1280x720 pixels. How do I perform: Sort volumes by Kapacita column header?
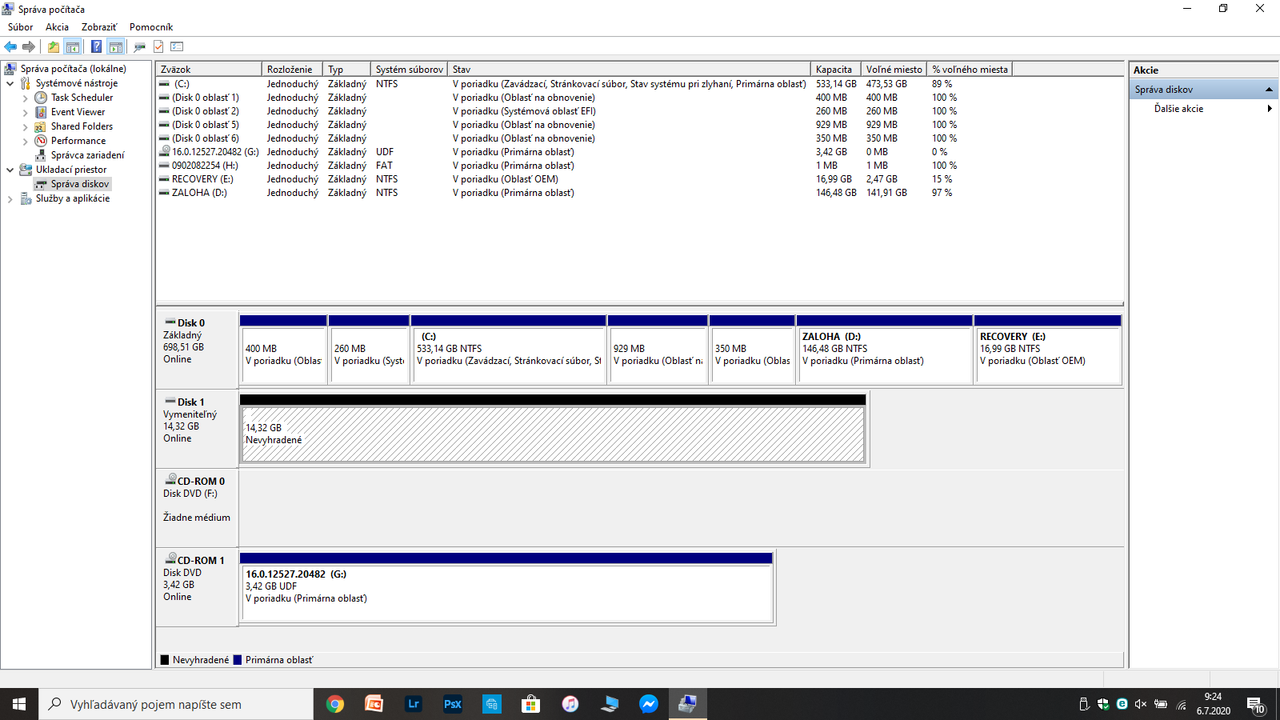(836, 69)
